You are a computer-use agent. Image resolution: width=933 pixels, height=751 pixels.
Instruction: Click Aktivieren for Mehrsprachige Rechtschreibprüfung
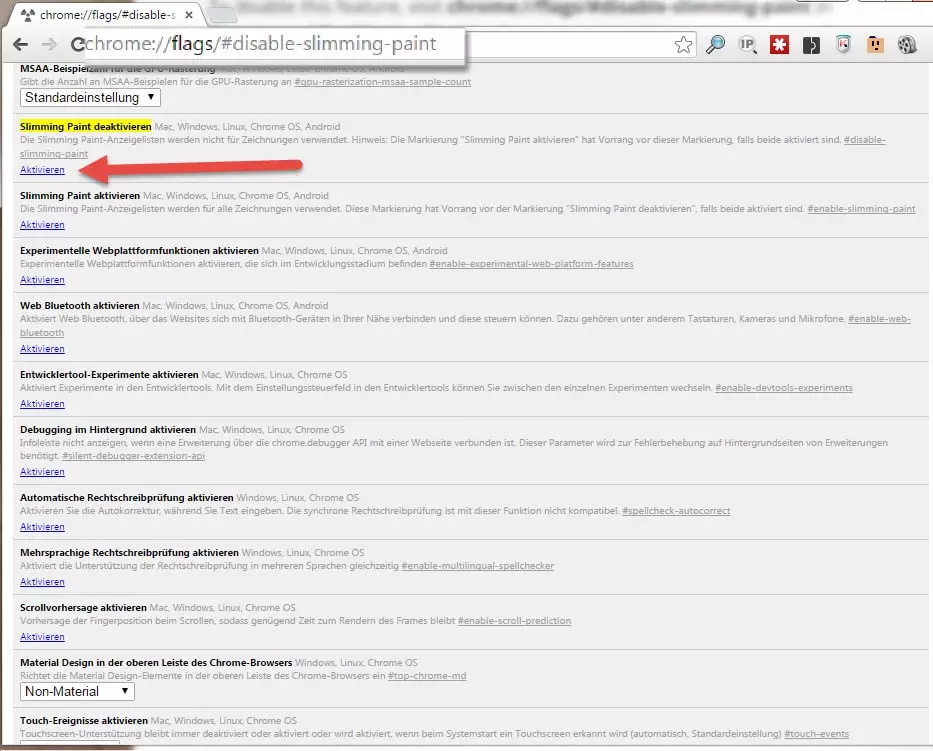pos(42,582)
